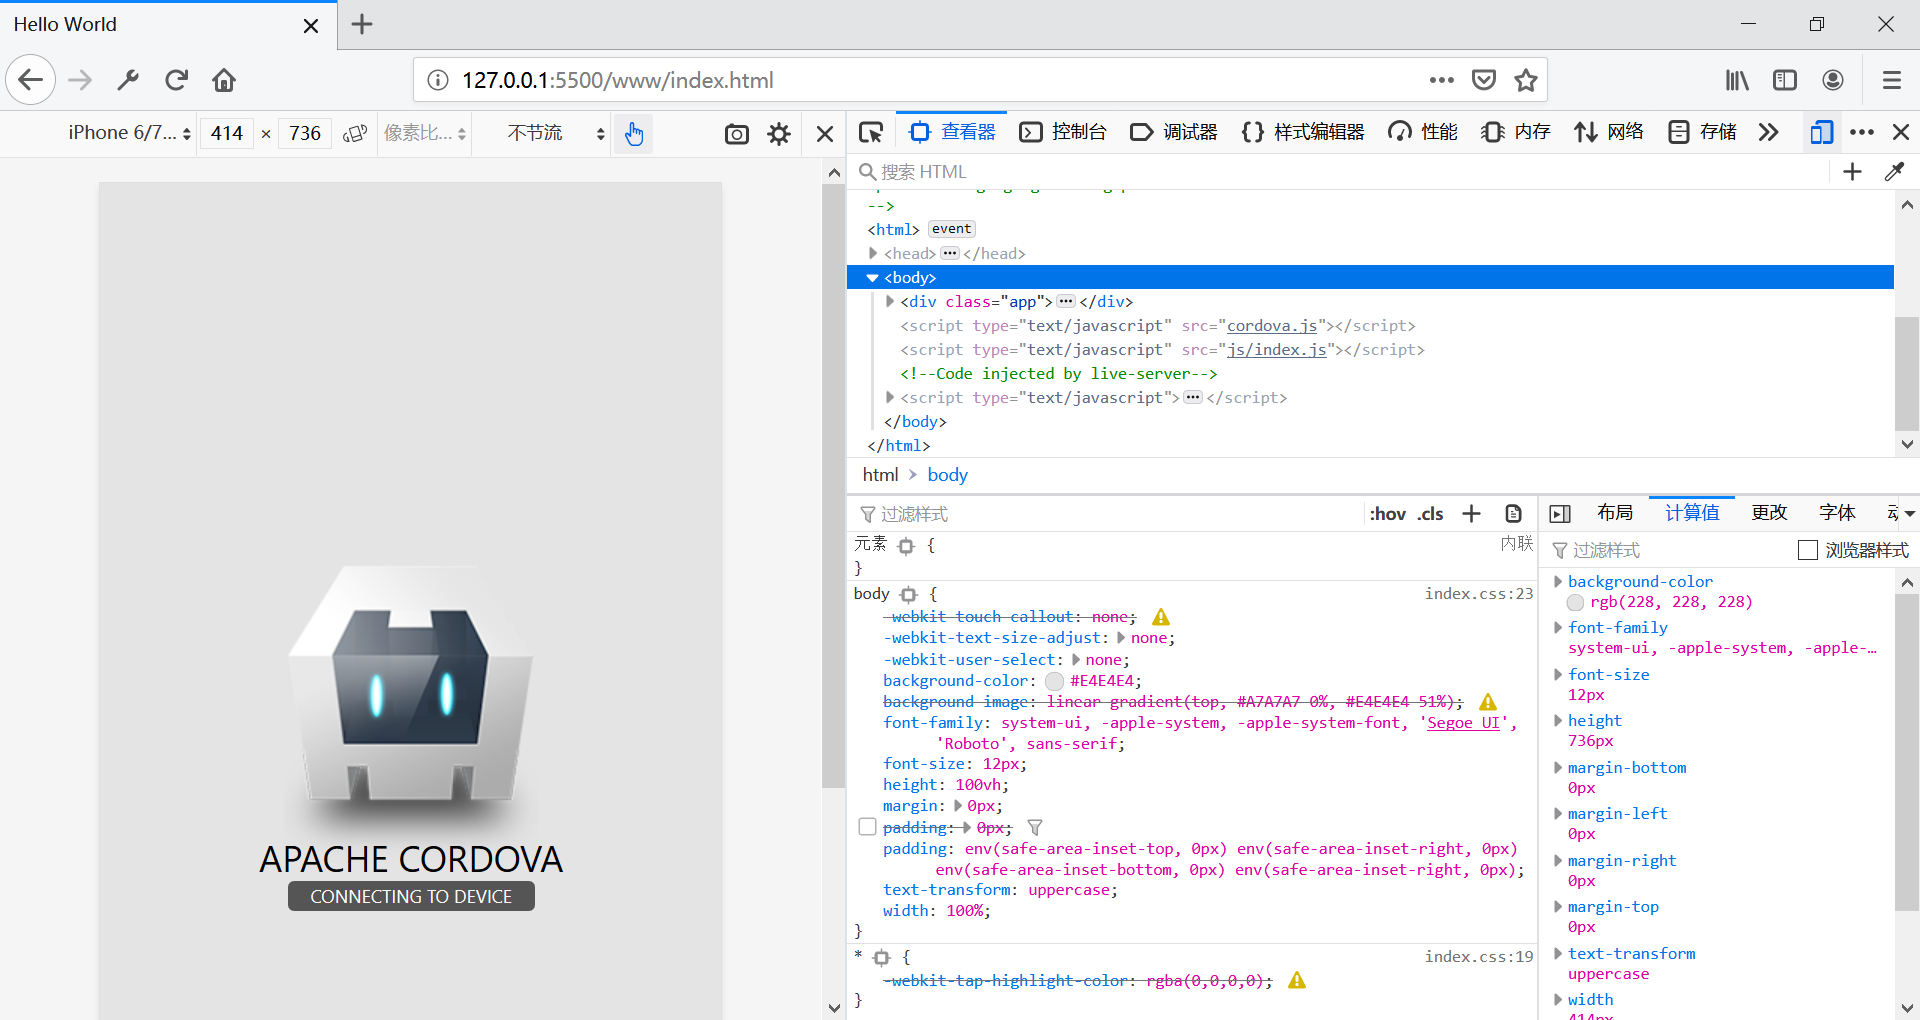This screenshot has width=1920, height=1020.
Task: Toggle touch simulation hand icon
Action: [634, 134]
